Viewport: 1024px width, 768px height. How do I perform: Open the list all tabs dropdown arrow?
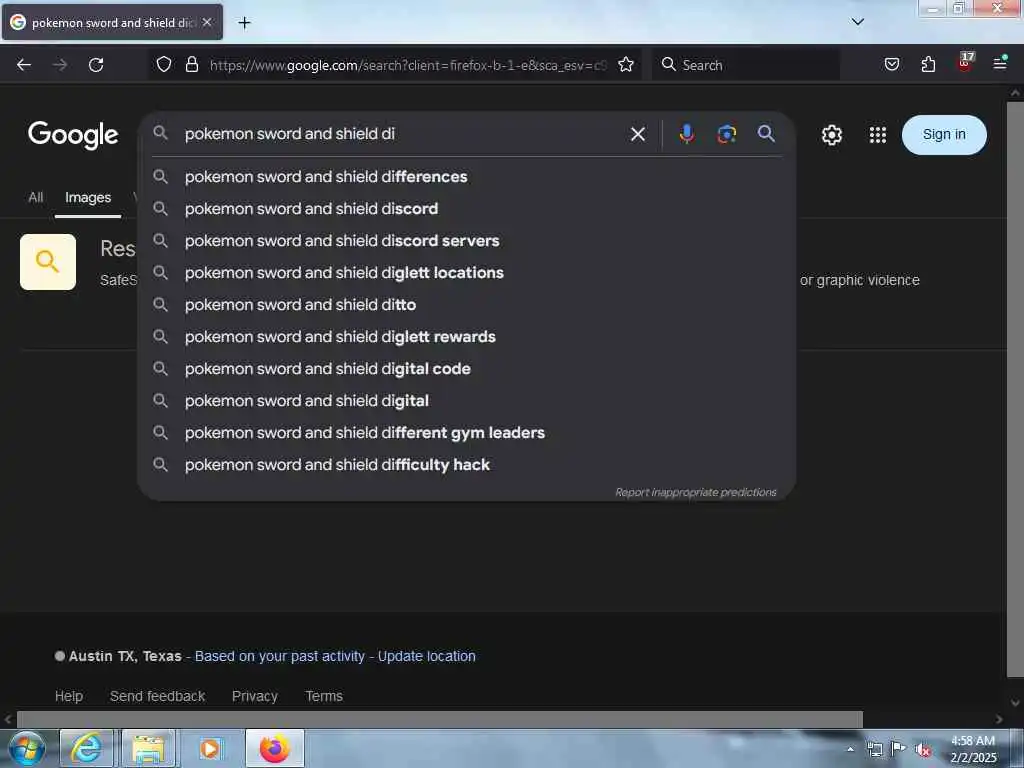click(857, 22)
